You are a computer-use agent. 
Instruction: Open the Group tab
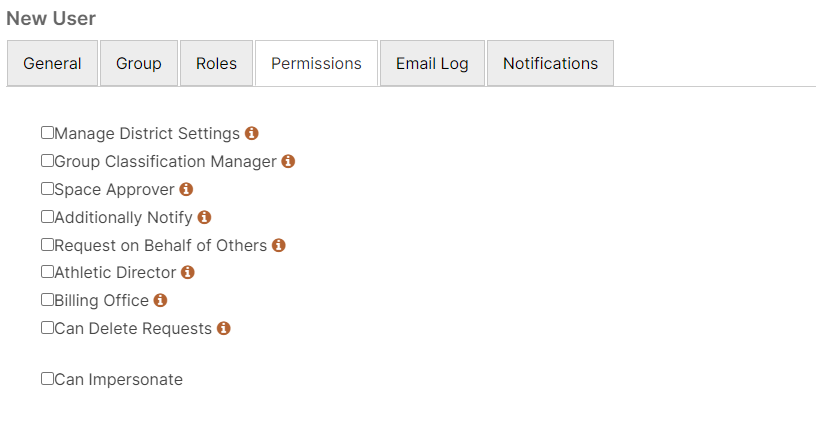tap(139, 63)
